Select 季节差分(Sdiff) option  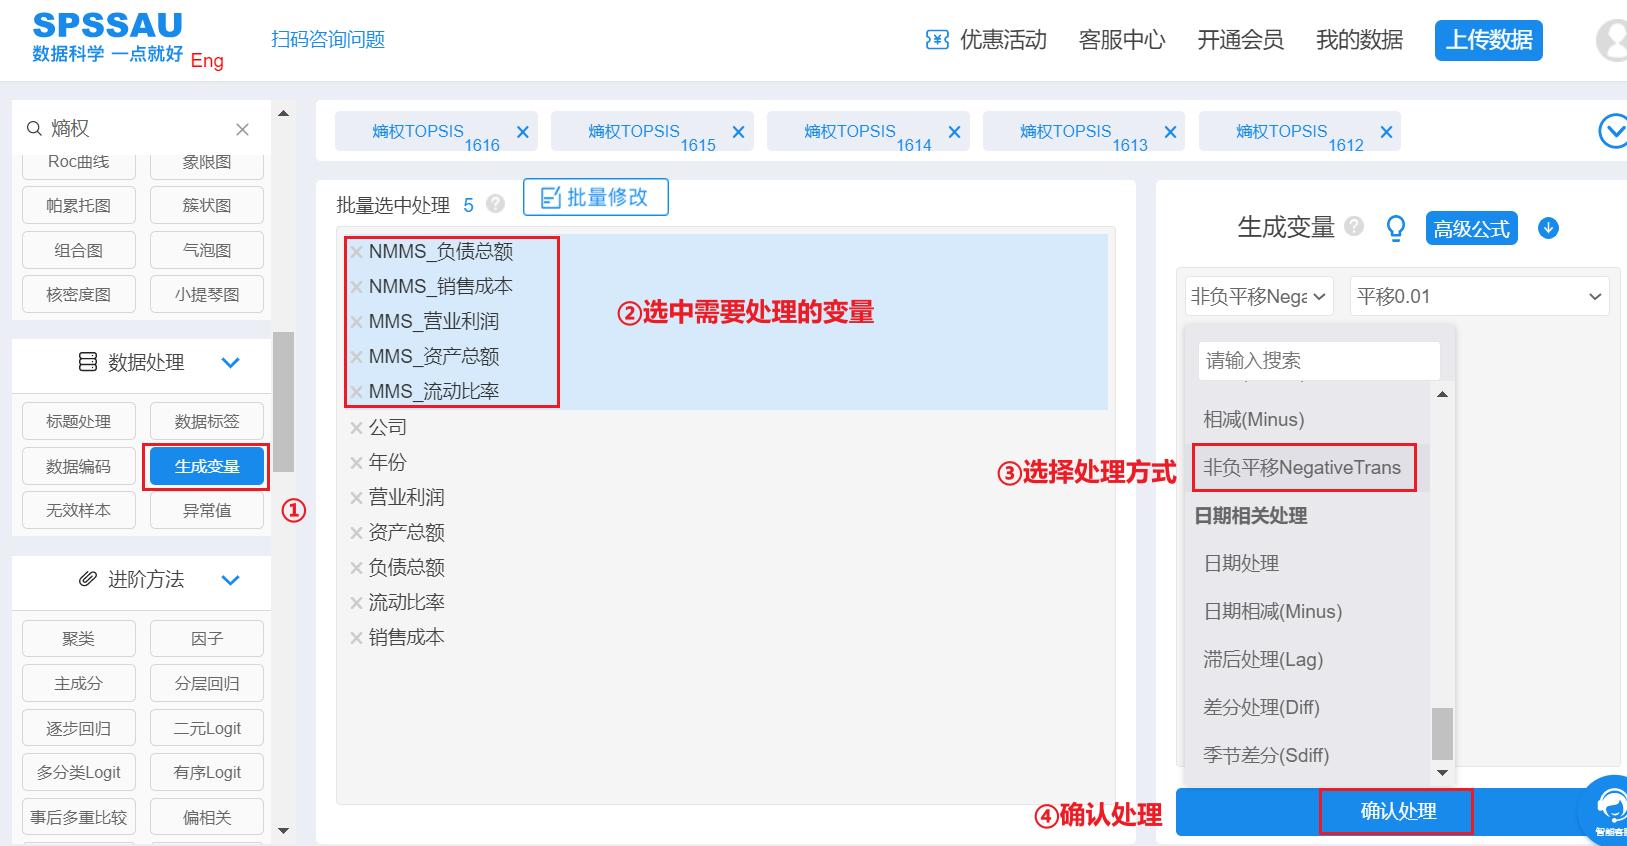1266,756
